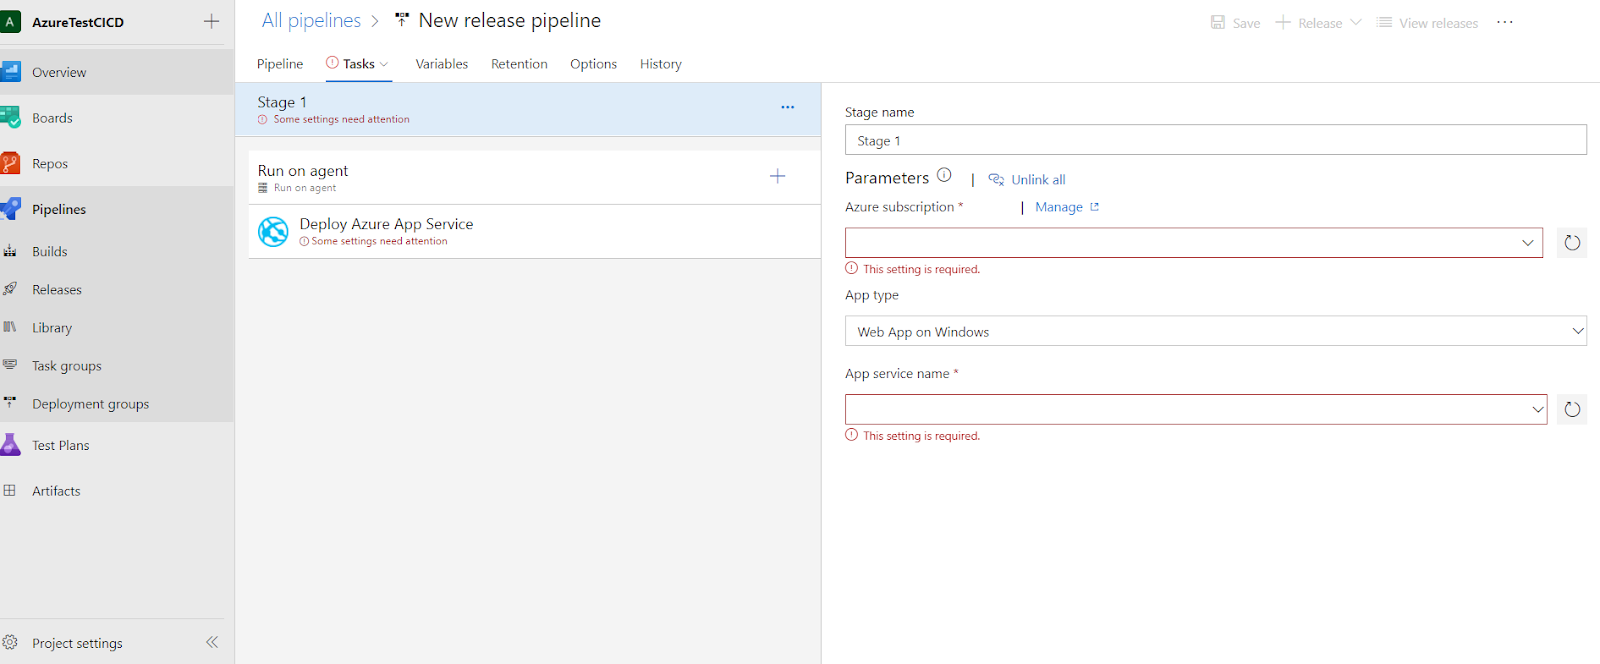This screenshot has width=1600, height=664.
Task: Expand the App service name dropdown
Action: pos(1537,409)
